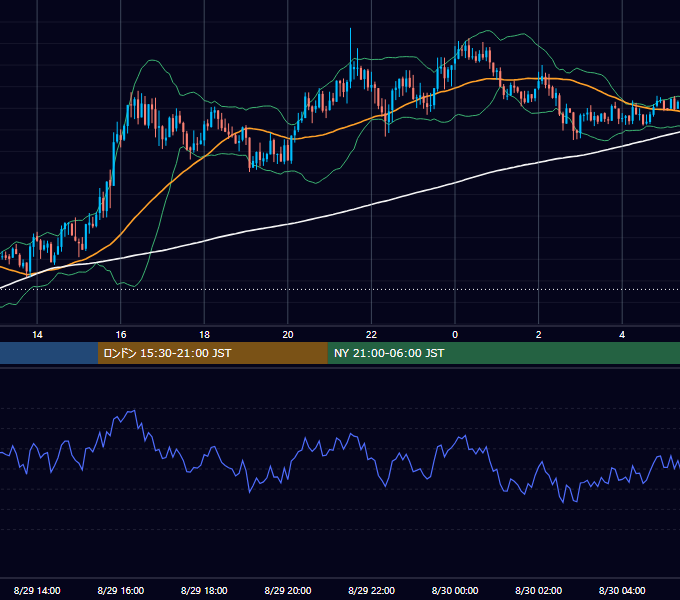Click the 22 hour label on chart axis

click(371, 335)
